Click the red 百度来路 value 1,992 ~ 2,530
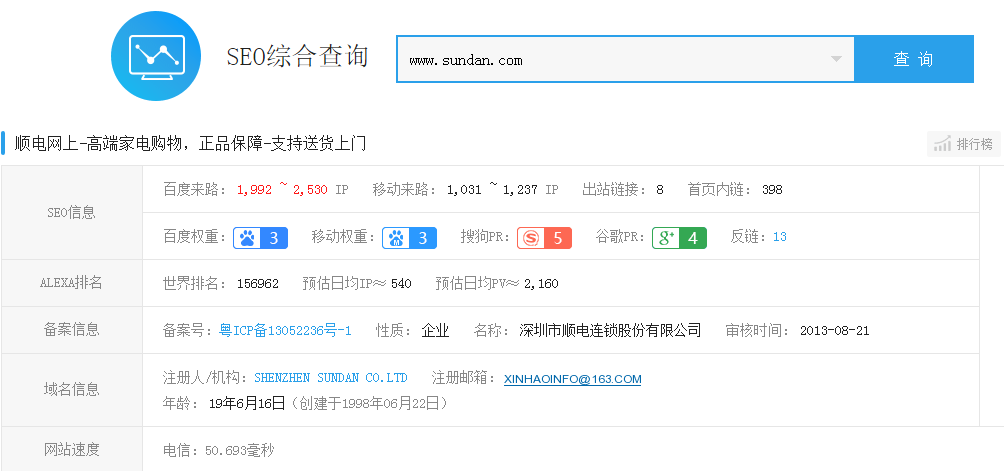Screen dimensions: 1004x471 [x=282, y=189]
